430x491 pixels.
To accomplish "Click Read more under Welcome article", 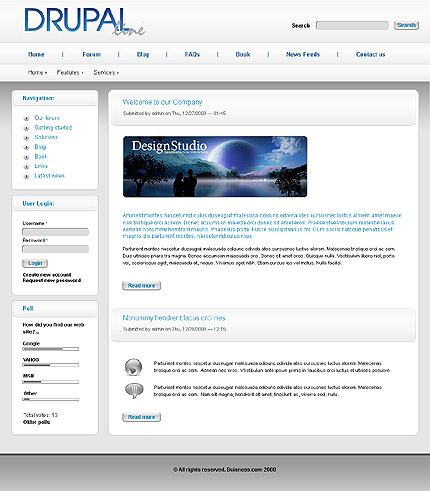I will tap(141, 286).
